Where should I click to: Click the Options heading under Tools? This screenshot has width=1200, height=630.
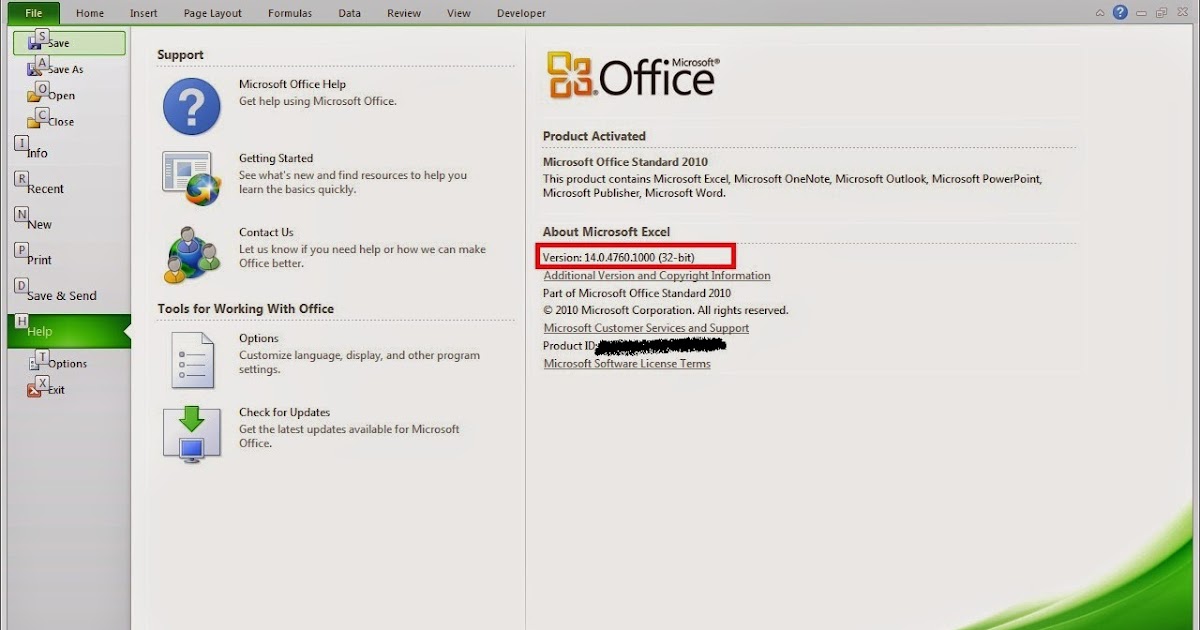258,339
